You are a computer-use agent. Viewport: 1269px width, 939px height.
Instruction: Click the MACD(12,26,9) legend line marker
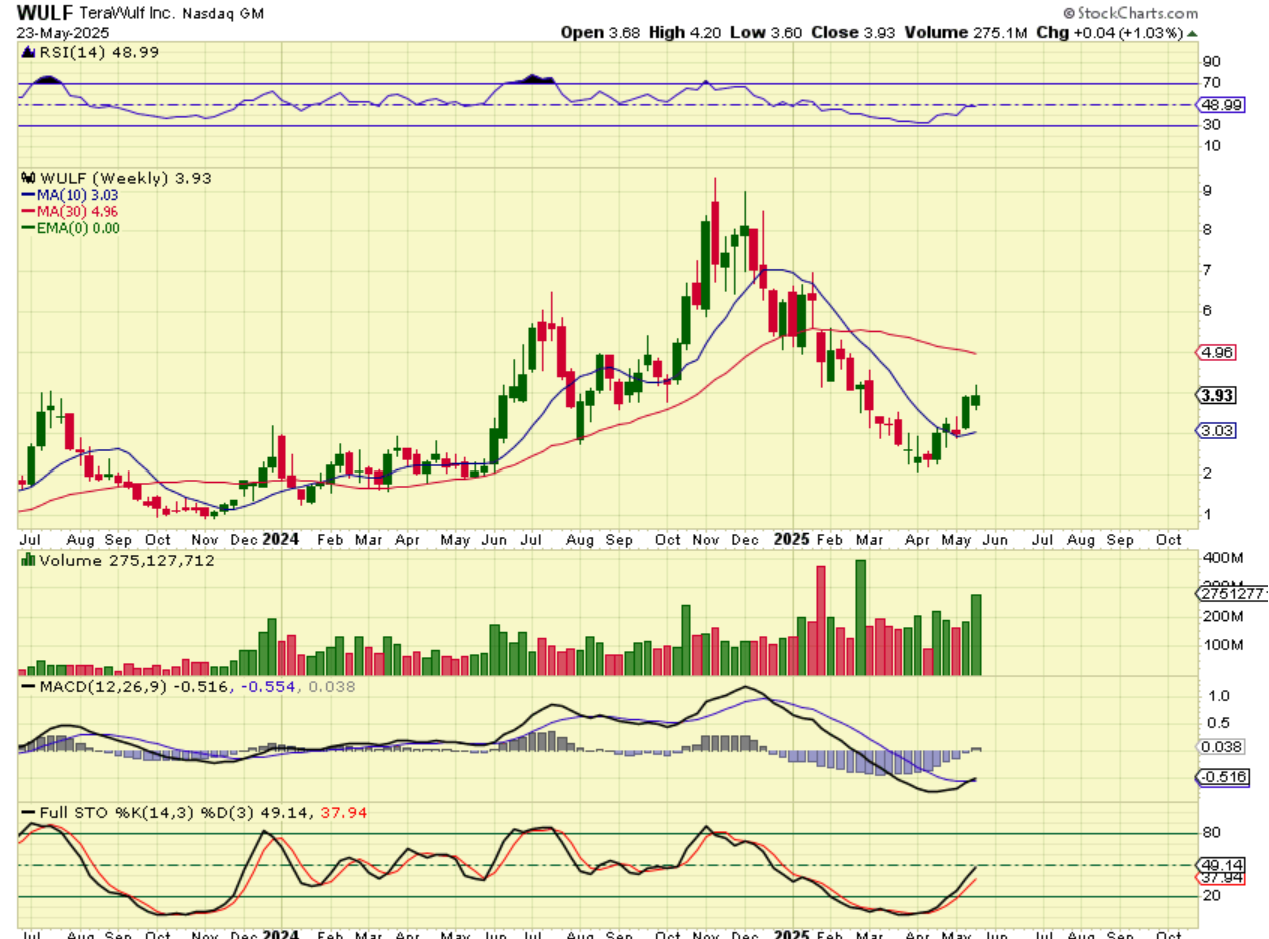[x=27, y=688]
